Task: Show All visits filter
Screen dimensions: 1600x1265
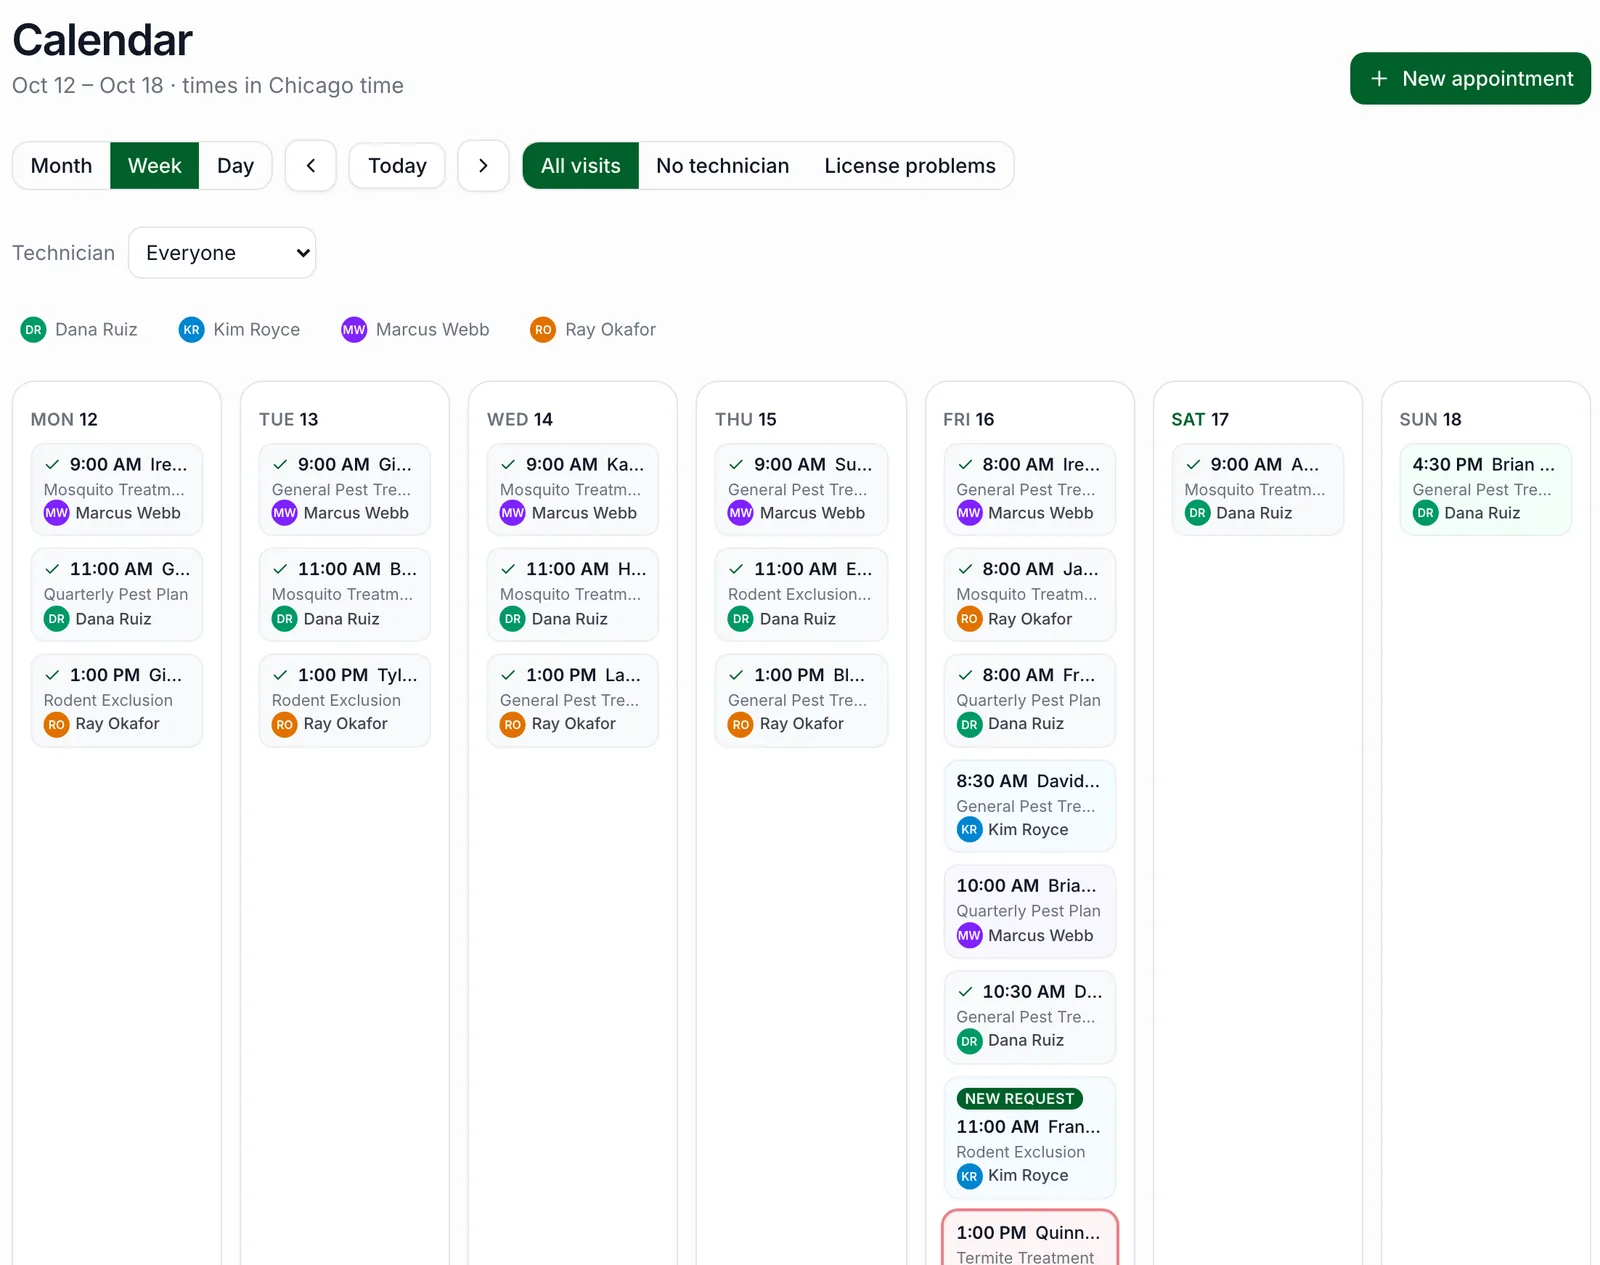Action: click(581, 166)
